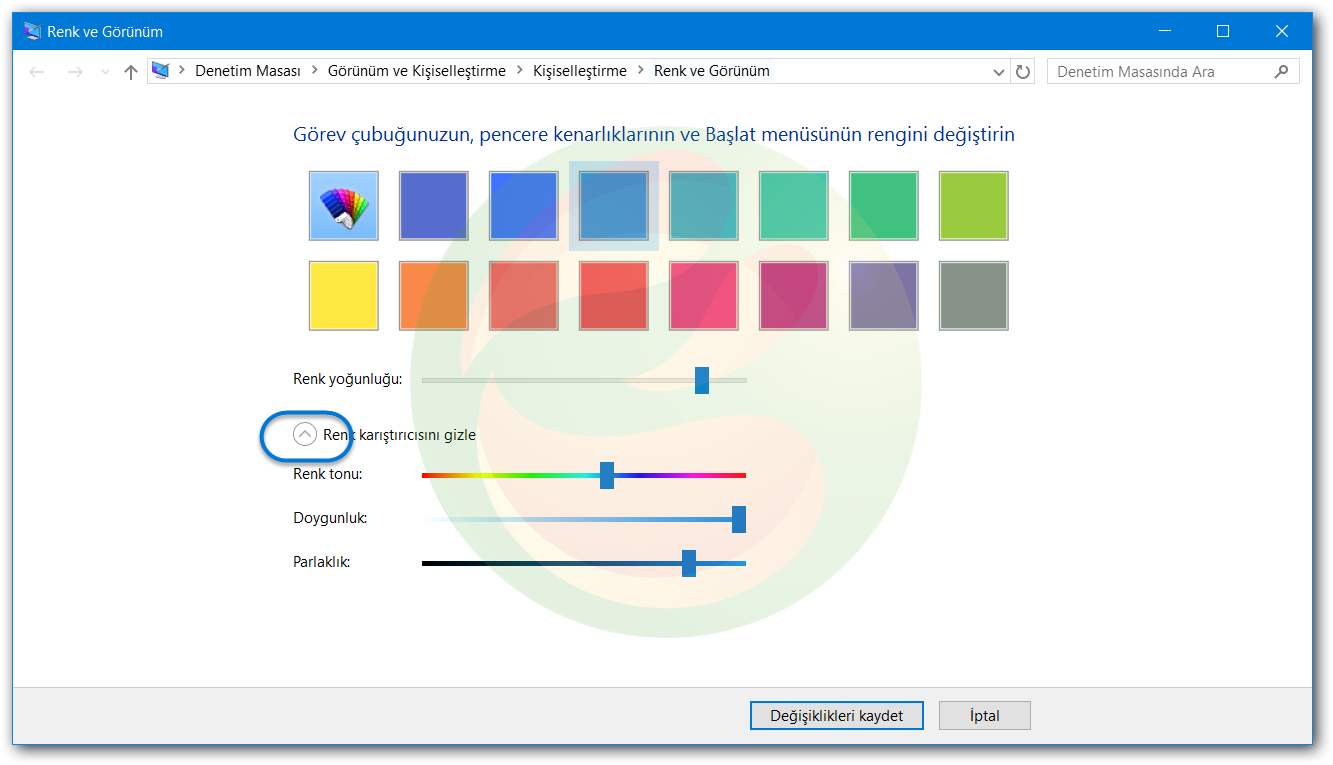Click inside the Denetim Masasında Ara search box
Screen dimensions: 1333x765
pyautogui.click(x=1150, y=71)
